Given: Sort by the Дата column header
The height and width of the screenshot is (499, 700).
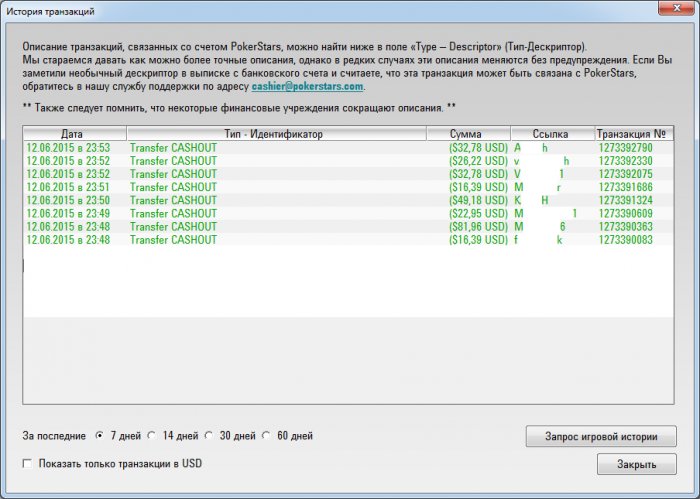Looking at the screenshot, I should [x=73, y=133].
